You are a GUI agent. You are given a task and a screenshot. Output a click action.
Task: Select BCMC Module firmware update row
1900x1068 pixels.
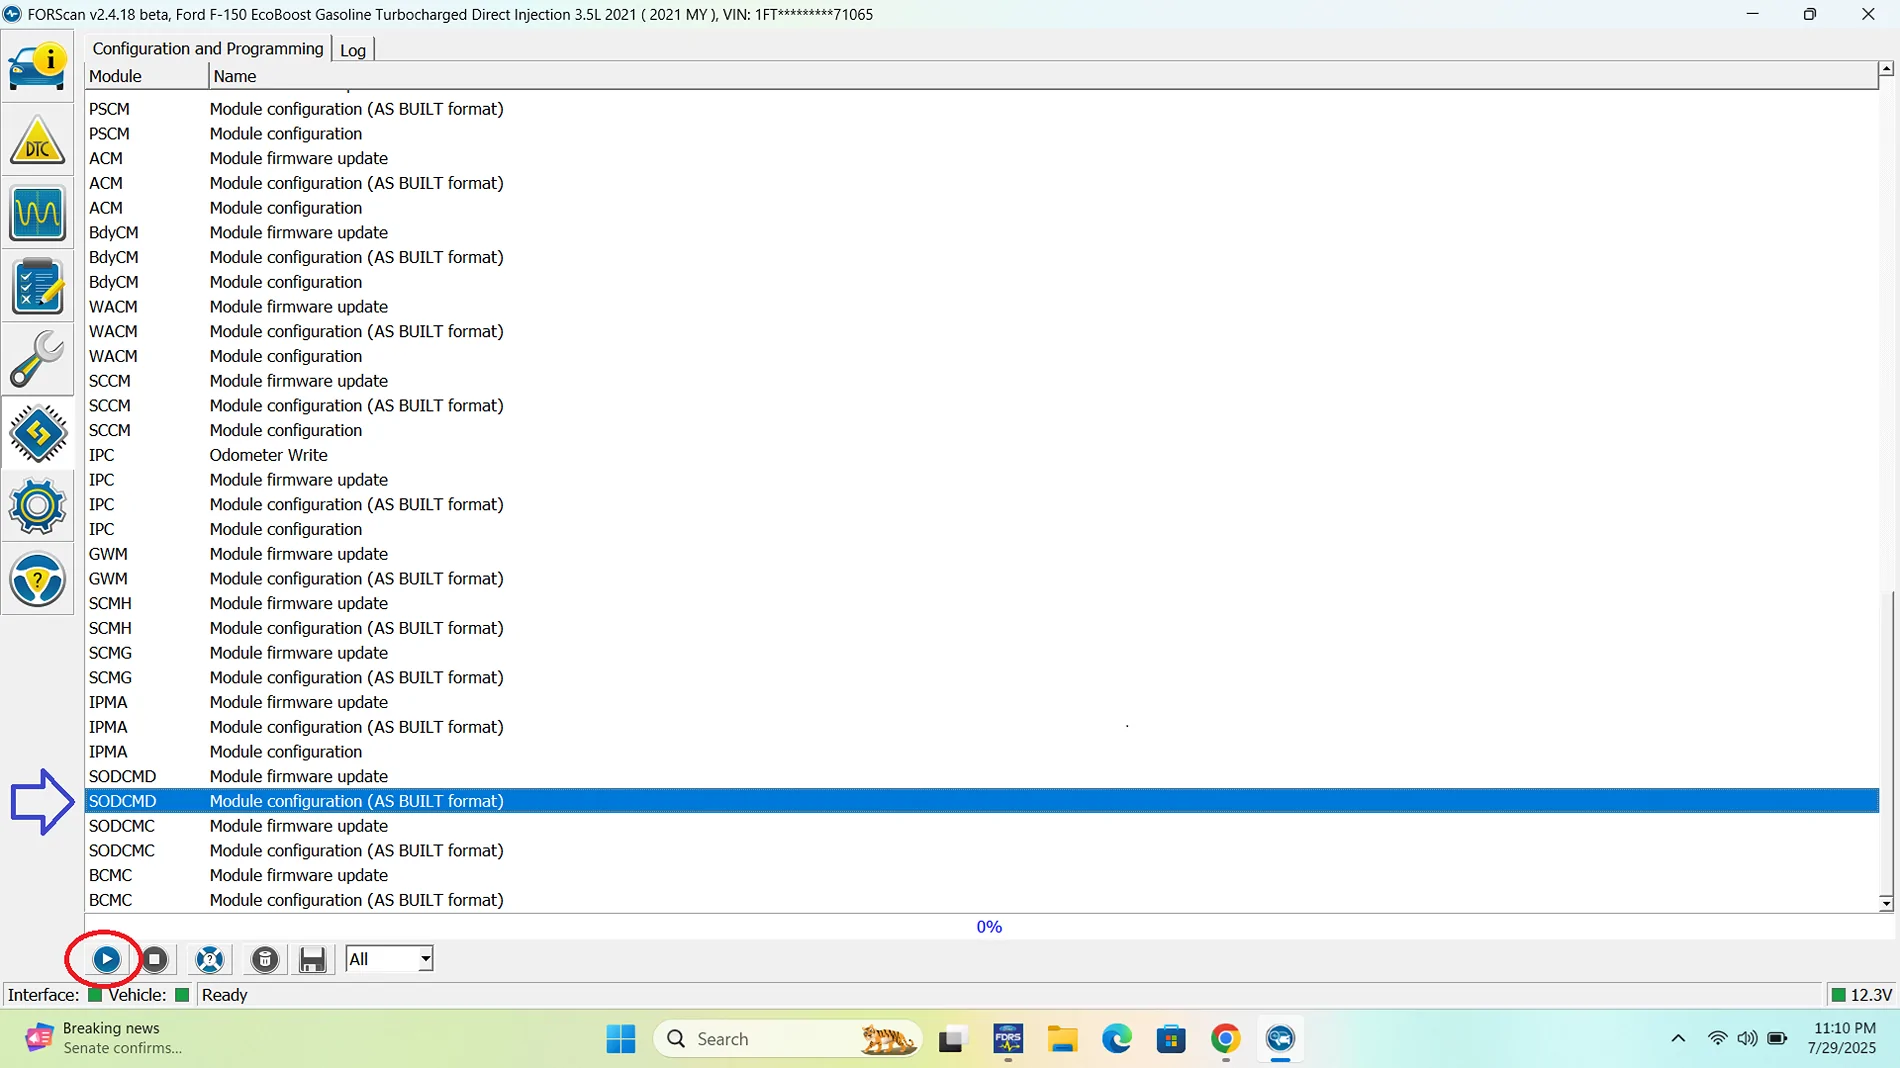981,875
